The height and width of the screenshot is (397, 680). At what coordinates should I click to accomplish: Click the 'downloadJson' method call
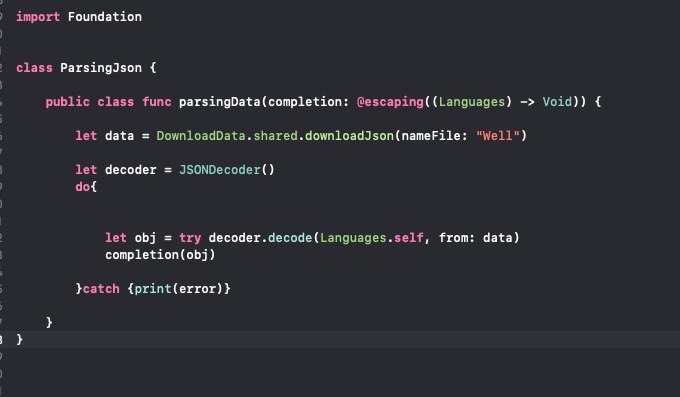[x=349, y=136]
